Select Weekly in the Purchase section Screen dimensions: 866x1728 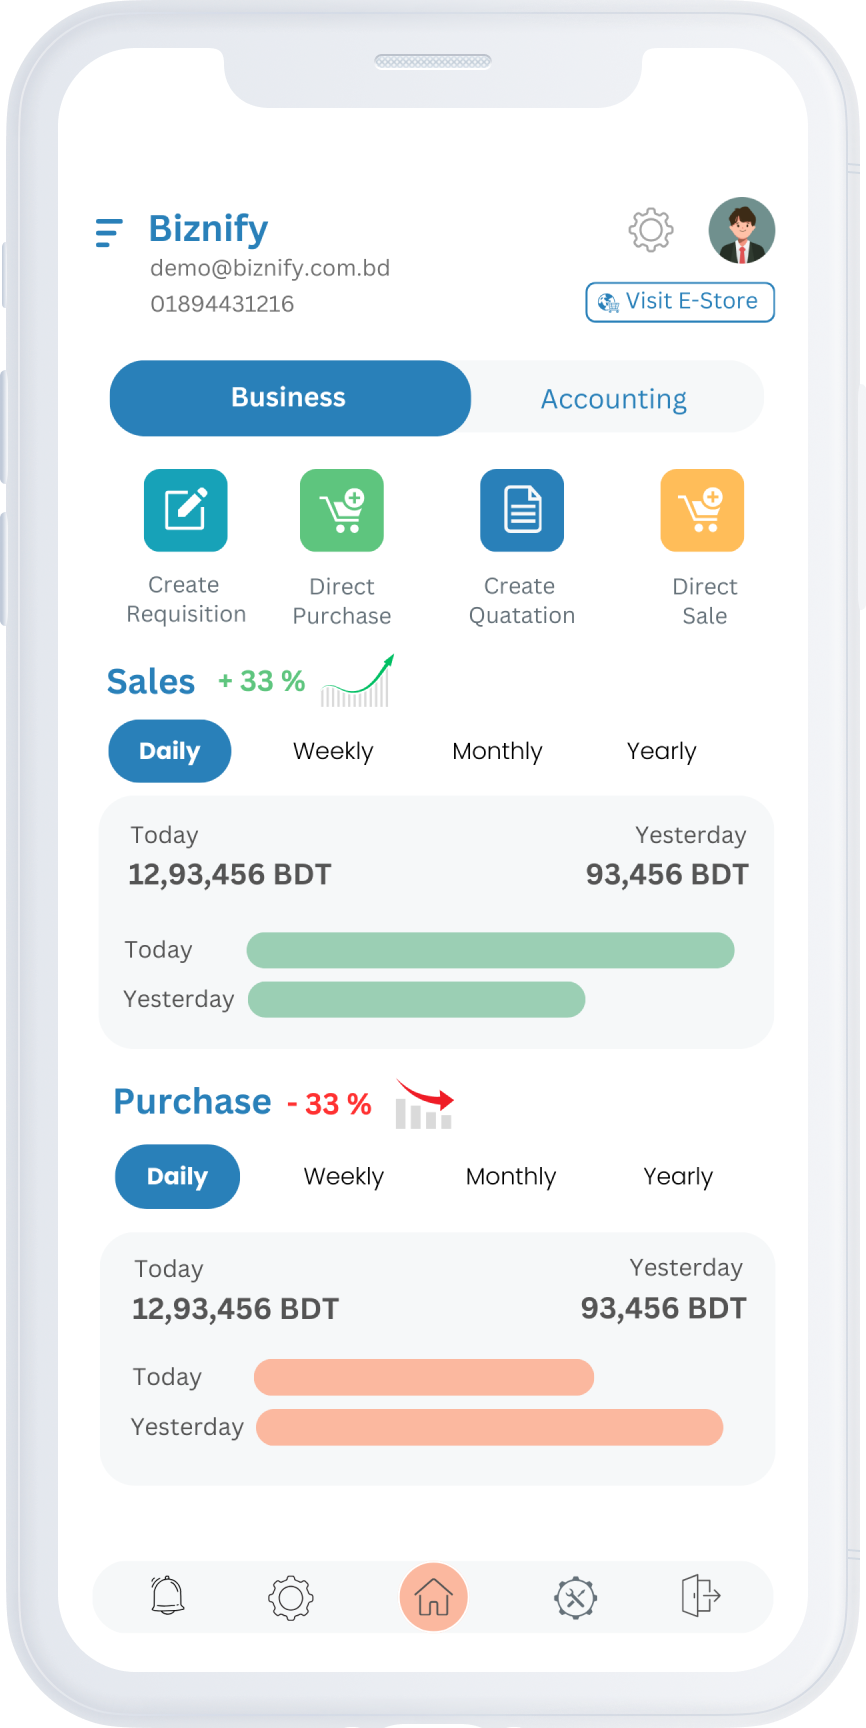(344, 1177)
